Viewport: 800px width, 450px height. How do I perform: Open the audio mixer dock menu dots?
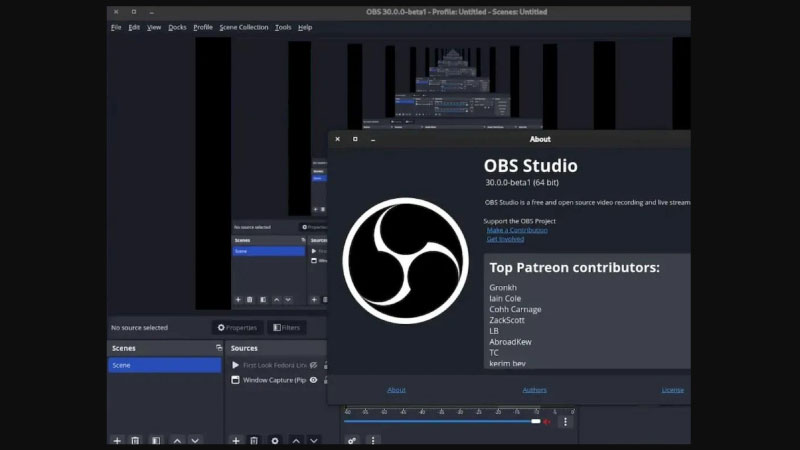click(373, 440)
